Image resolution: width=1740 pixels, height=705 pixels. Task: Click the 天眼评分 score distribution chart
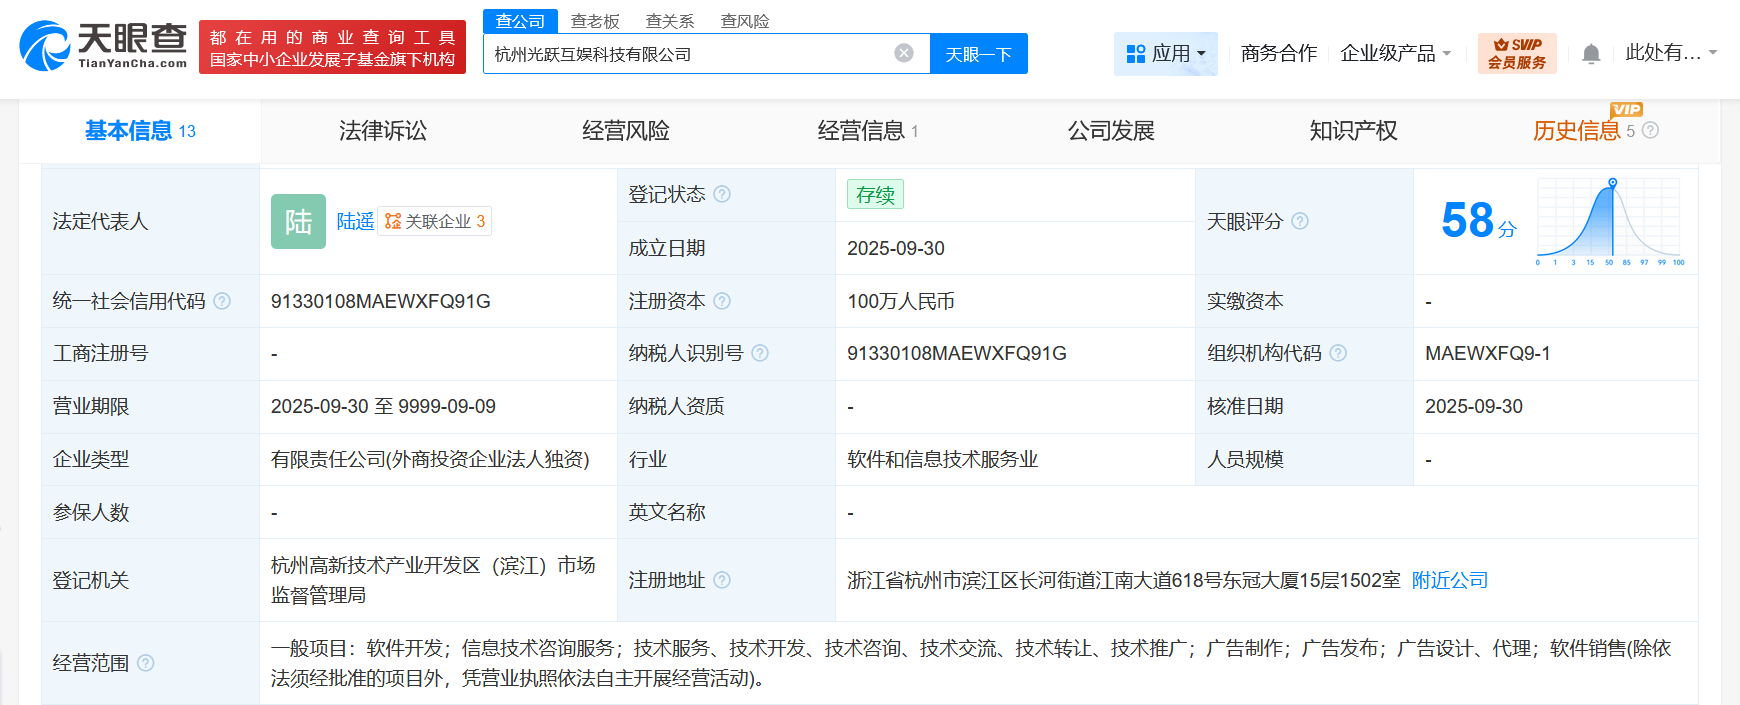pyautogui.click(x=1610, y=221)
